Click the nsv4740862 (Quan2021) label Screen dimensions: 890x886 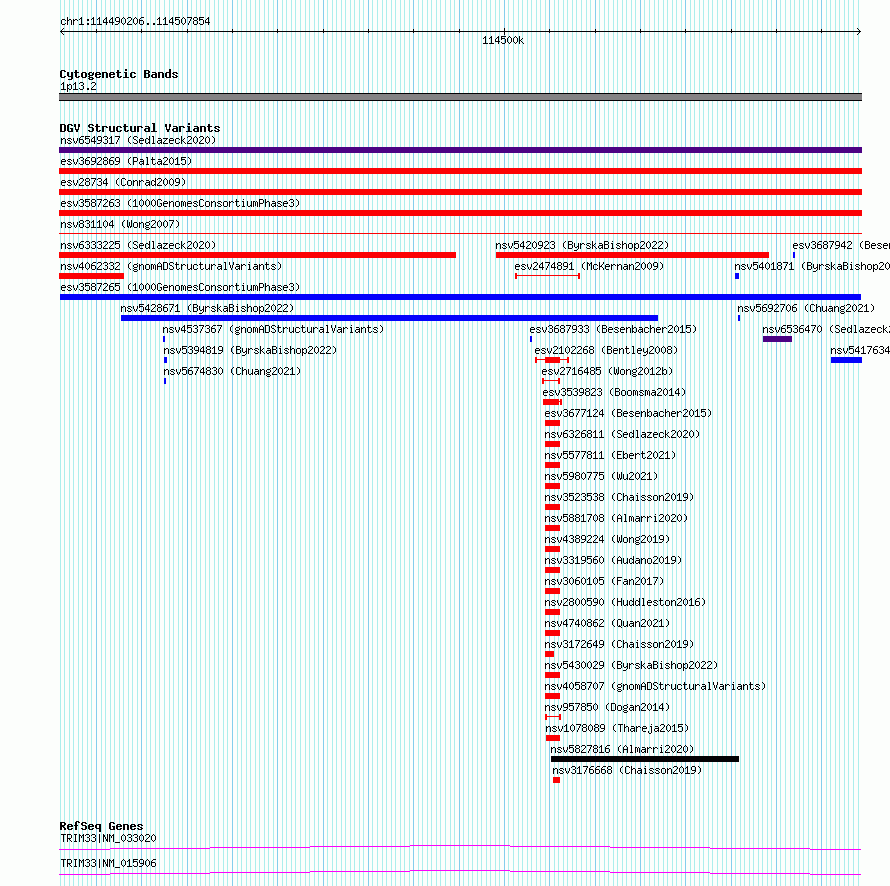coord(607,623)
